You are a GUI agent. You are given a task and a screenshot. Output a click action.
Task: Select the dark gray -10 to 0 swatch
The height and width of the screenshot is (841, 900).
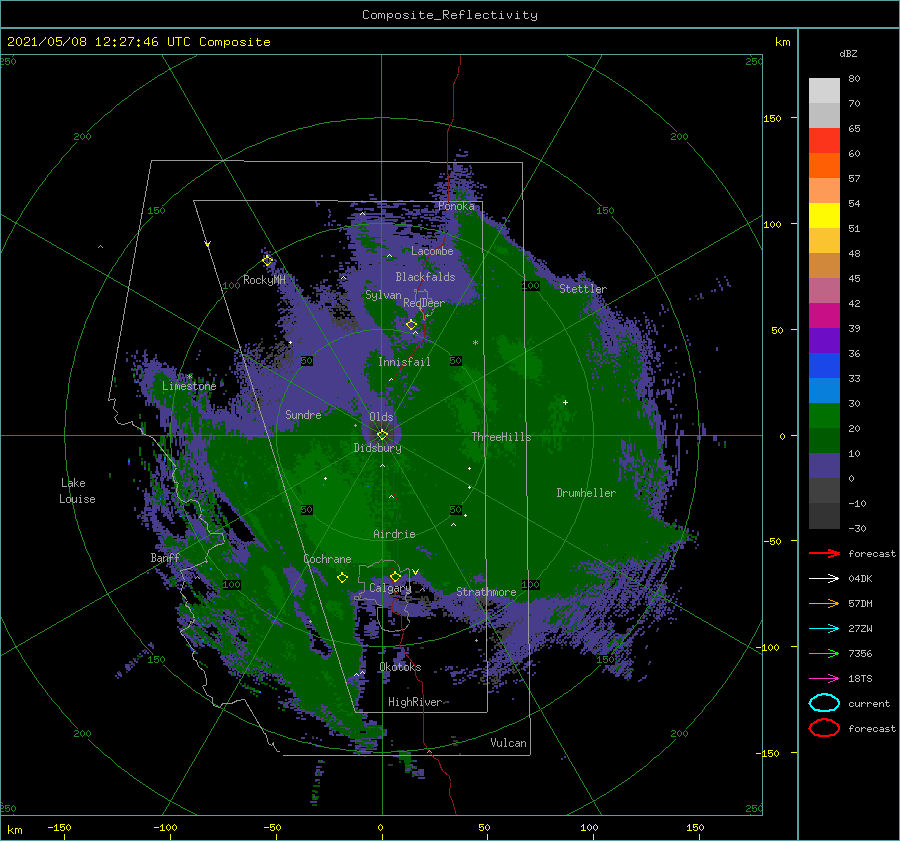click(824, 490)
